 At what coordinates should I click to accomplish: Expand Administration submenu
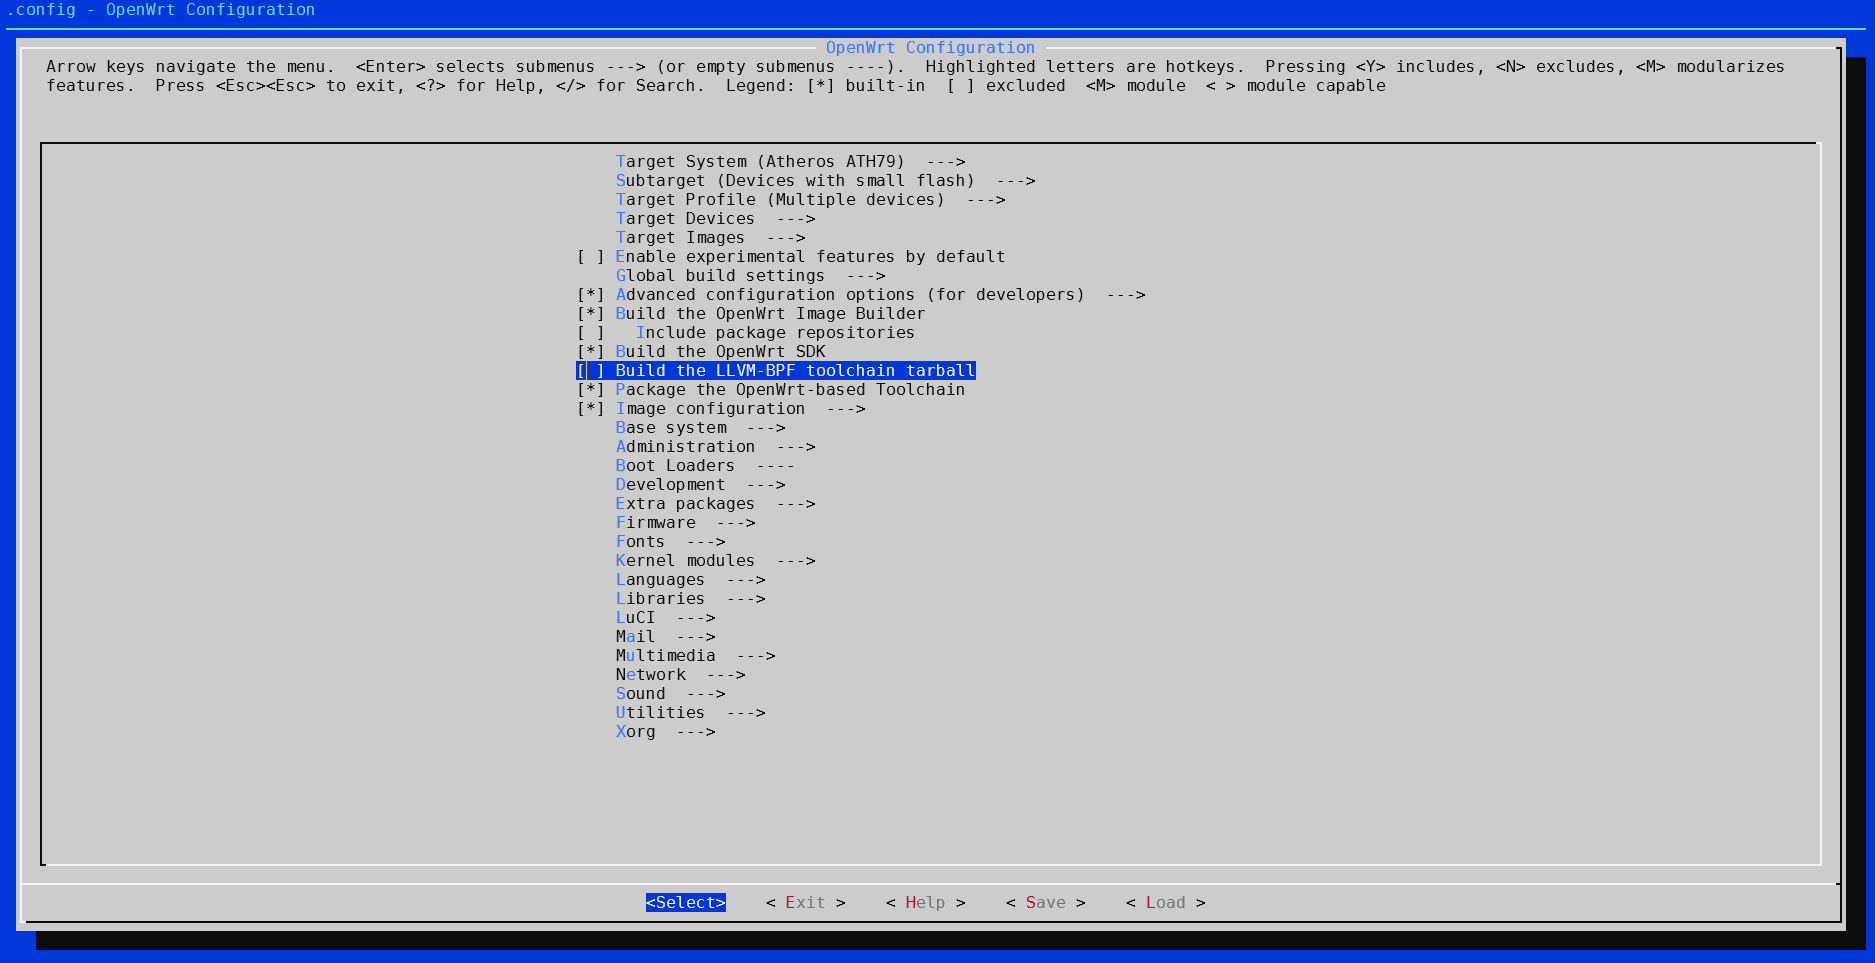click(715, 447)
